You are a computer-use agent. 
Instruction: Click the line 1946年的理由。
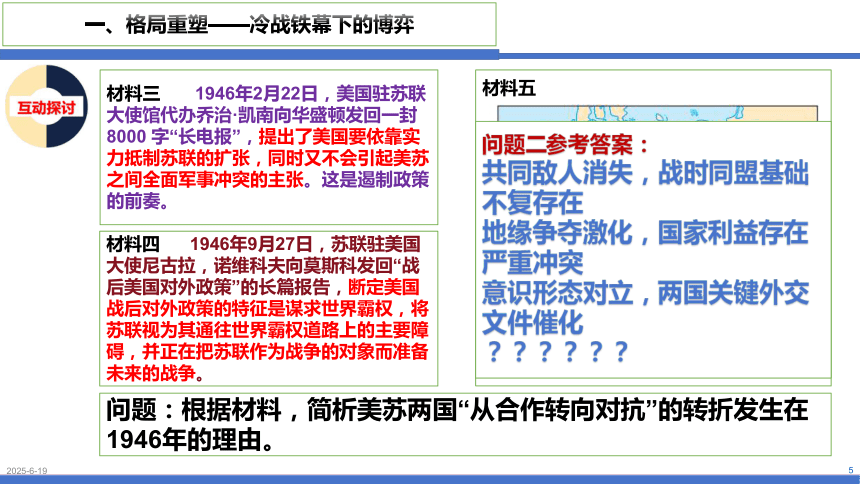pos(191,440)
